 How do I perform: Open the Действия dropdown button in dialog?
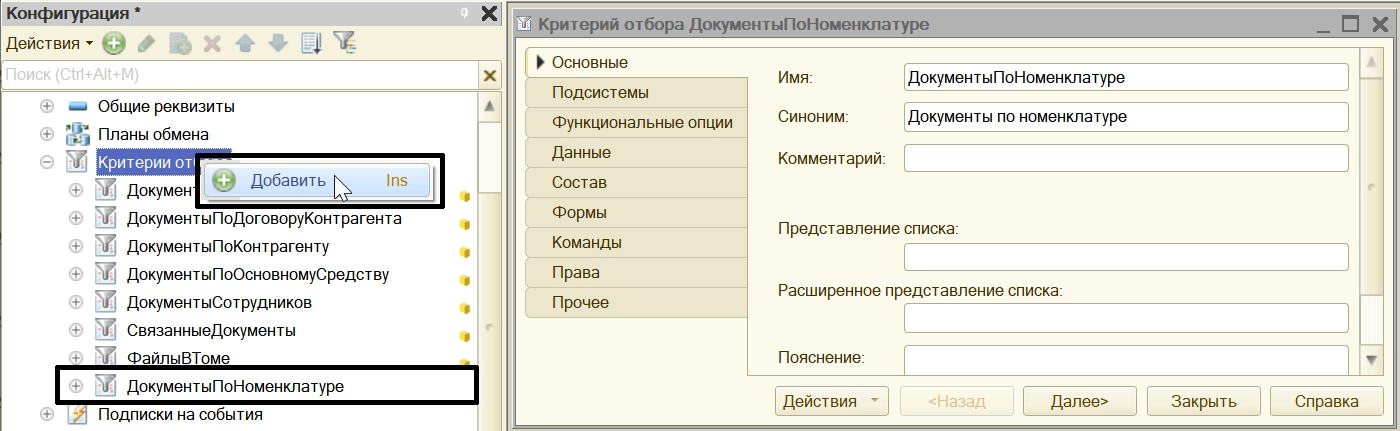pos(831,402)
